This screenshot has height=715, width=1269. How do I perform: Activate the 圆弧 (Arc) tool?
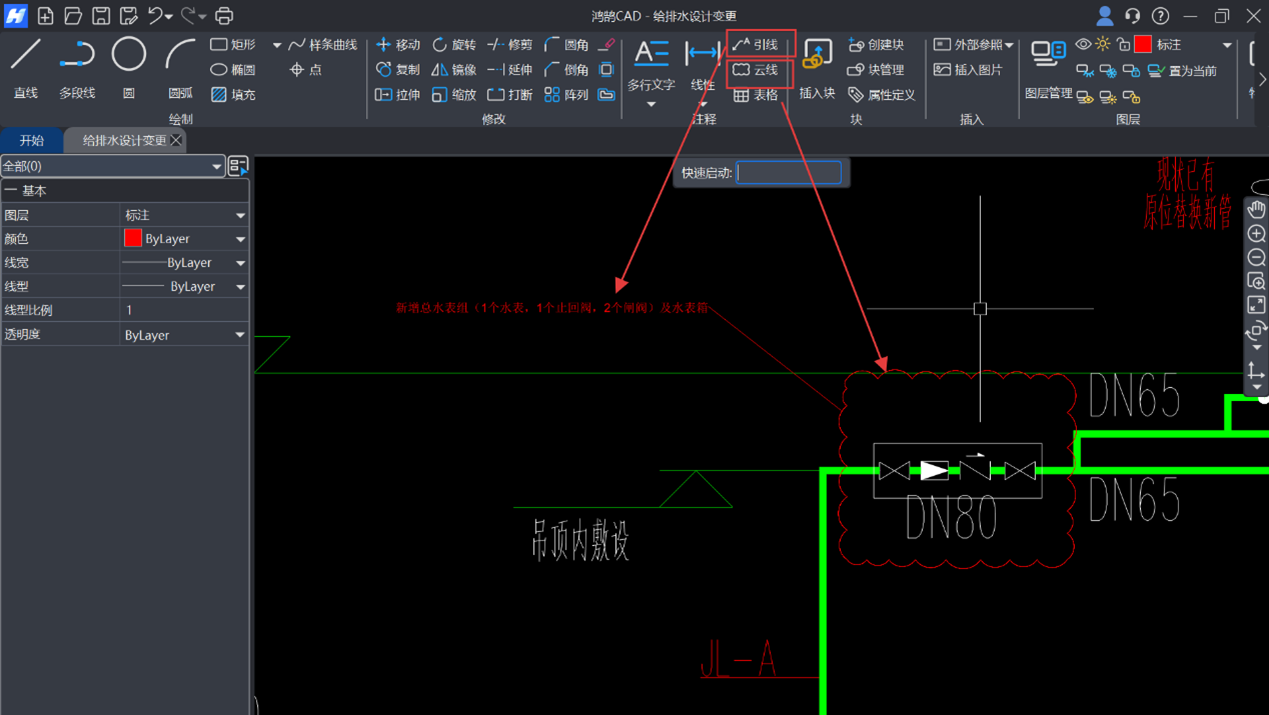(180, 65)
